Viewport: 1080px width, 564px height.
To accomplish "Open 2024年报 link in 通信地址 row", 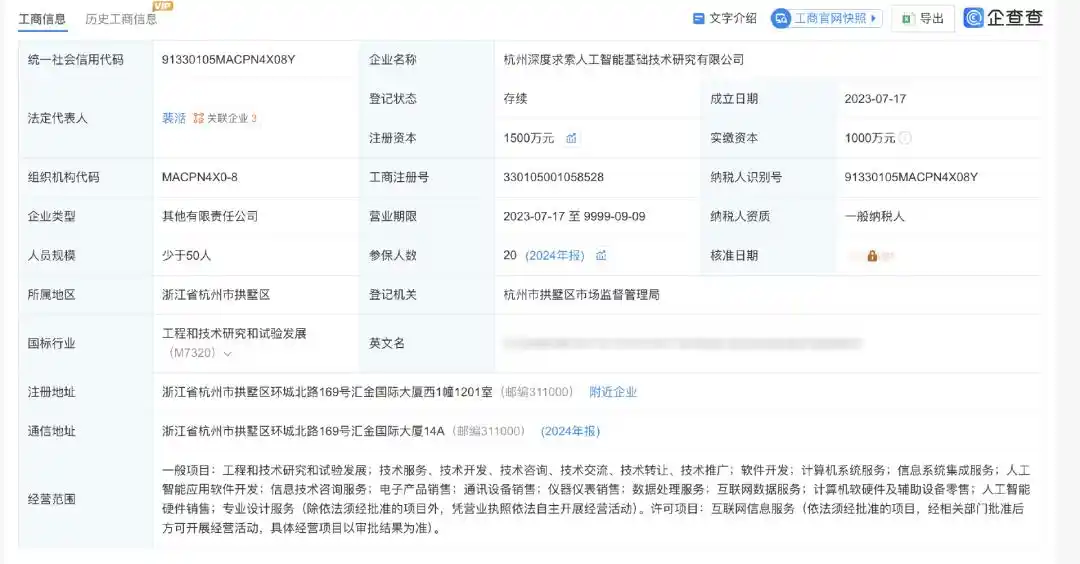I will coord(570,432).
